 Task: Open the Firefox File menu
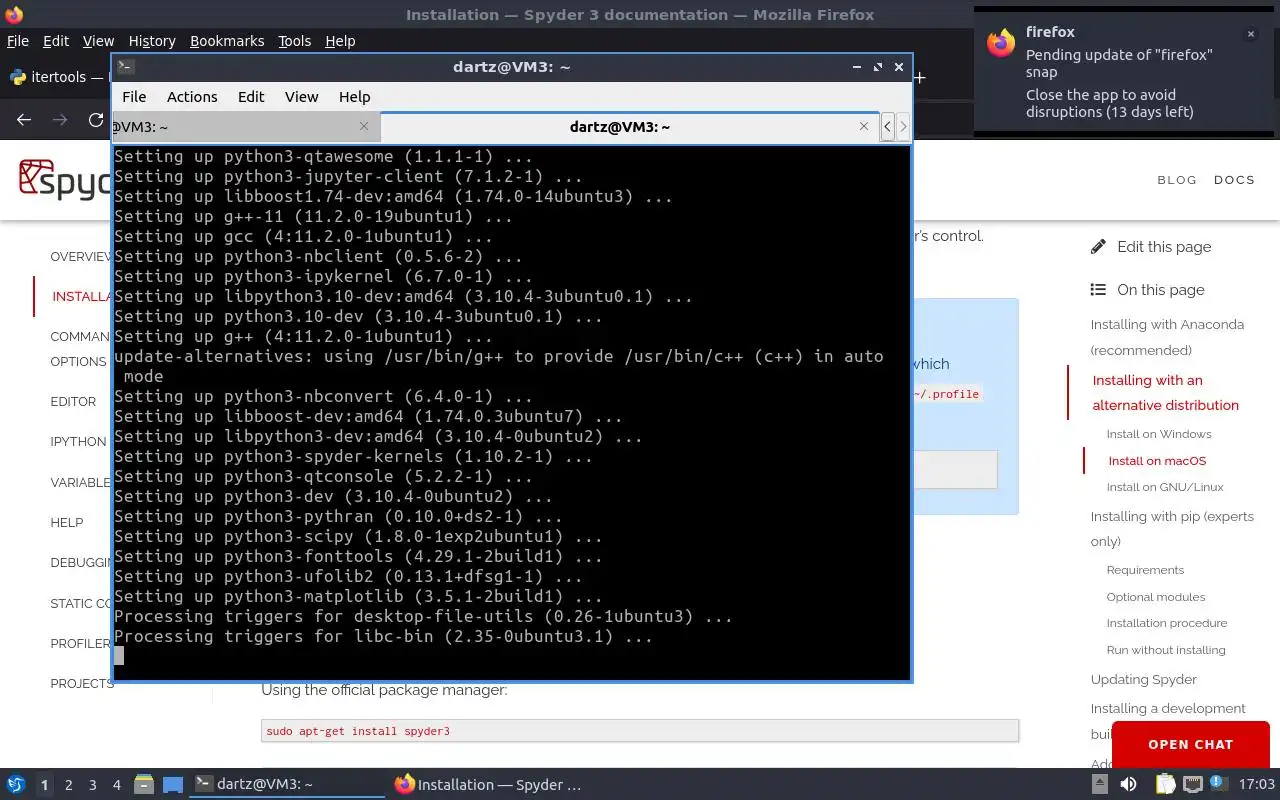[18, 41]
